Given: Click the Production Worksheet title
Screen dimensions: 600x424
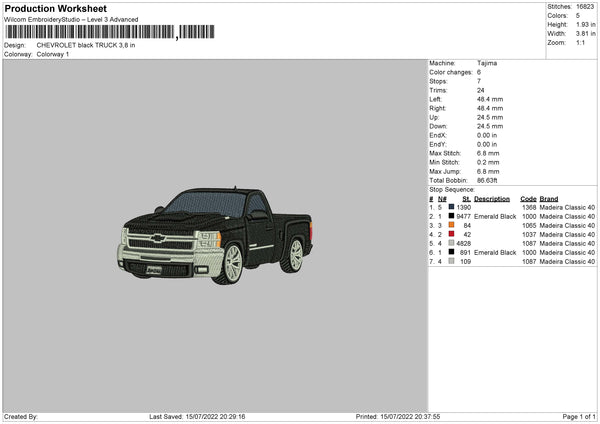Looking at the screenshot, I should (55, 8).
